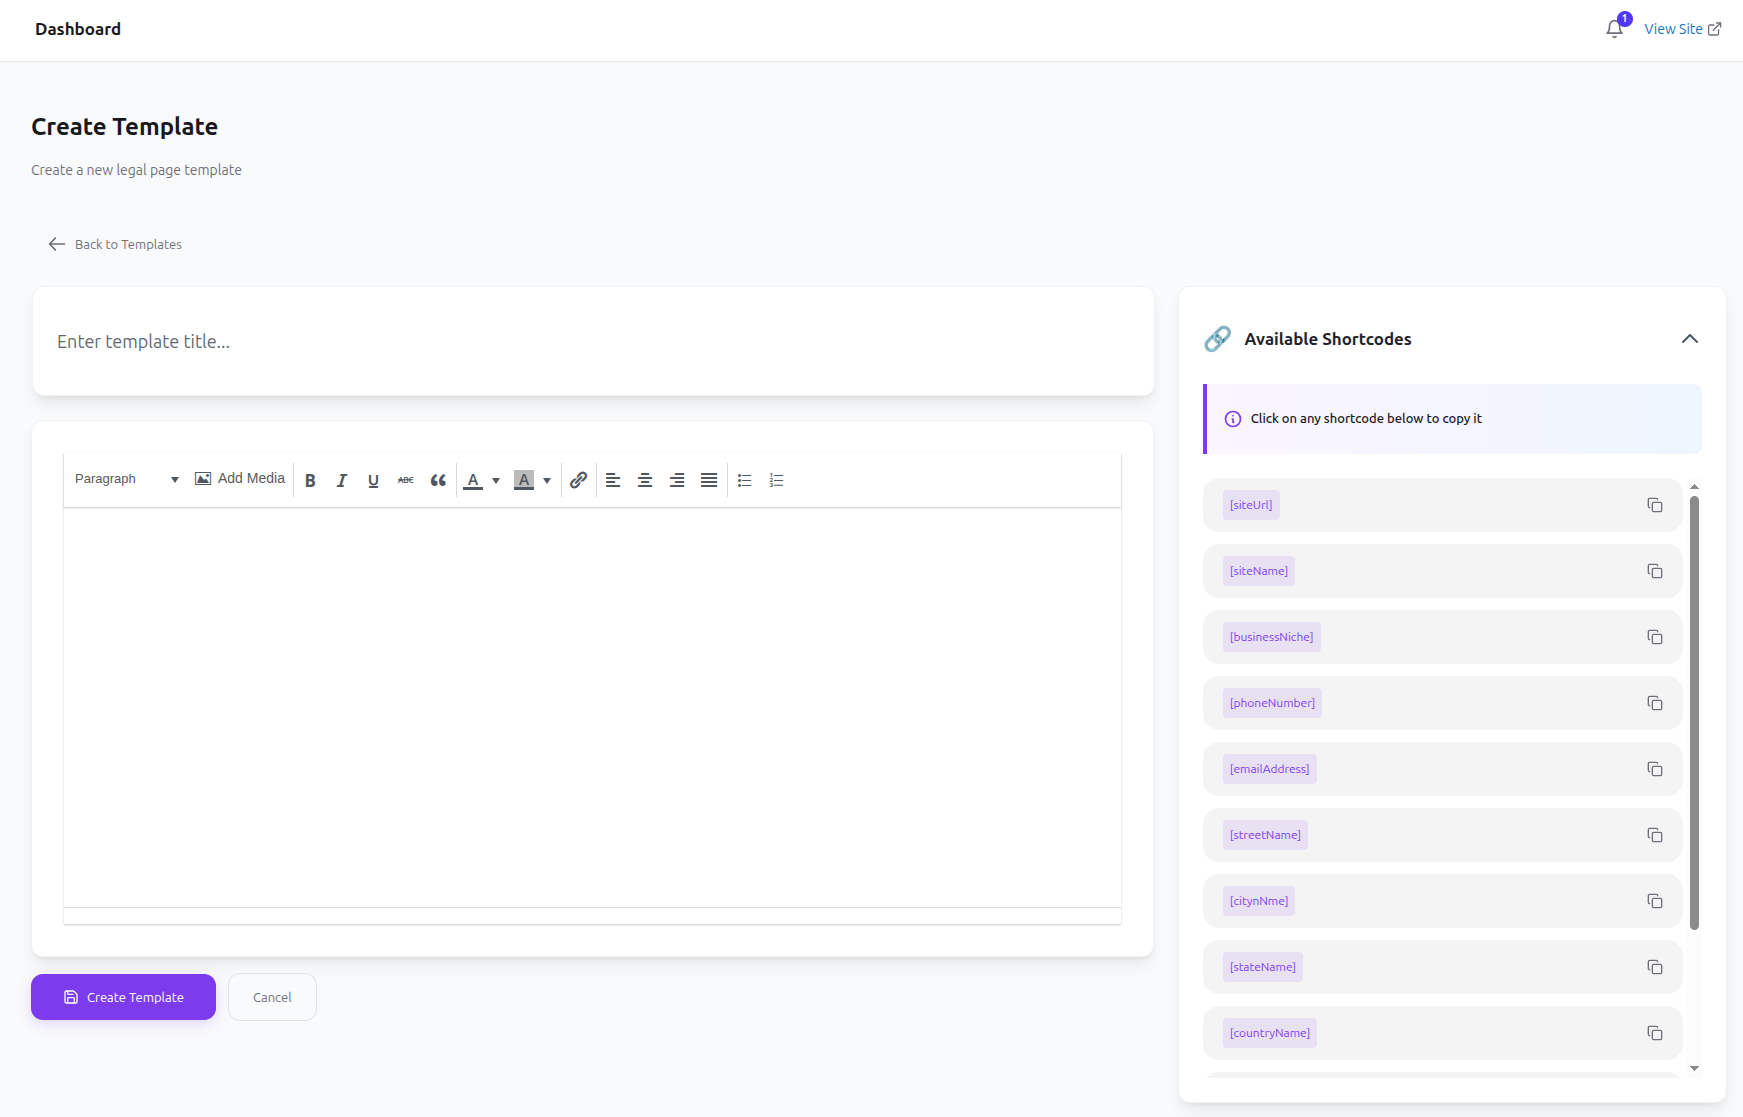Image resolution: width=1743 pixels, height=1117 pixels.
Task: Click the template title input field
Action: (593, 341)
